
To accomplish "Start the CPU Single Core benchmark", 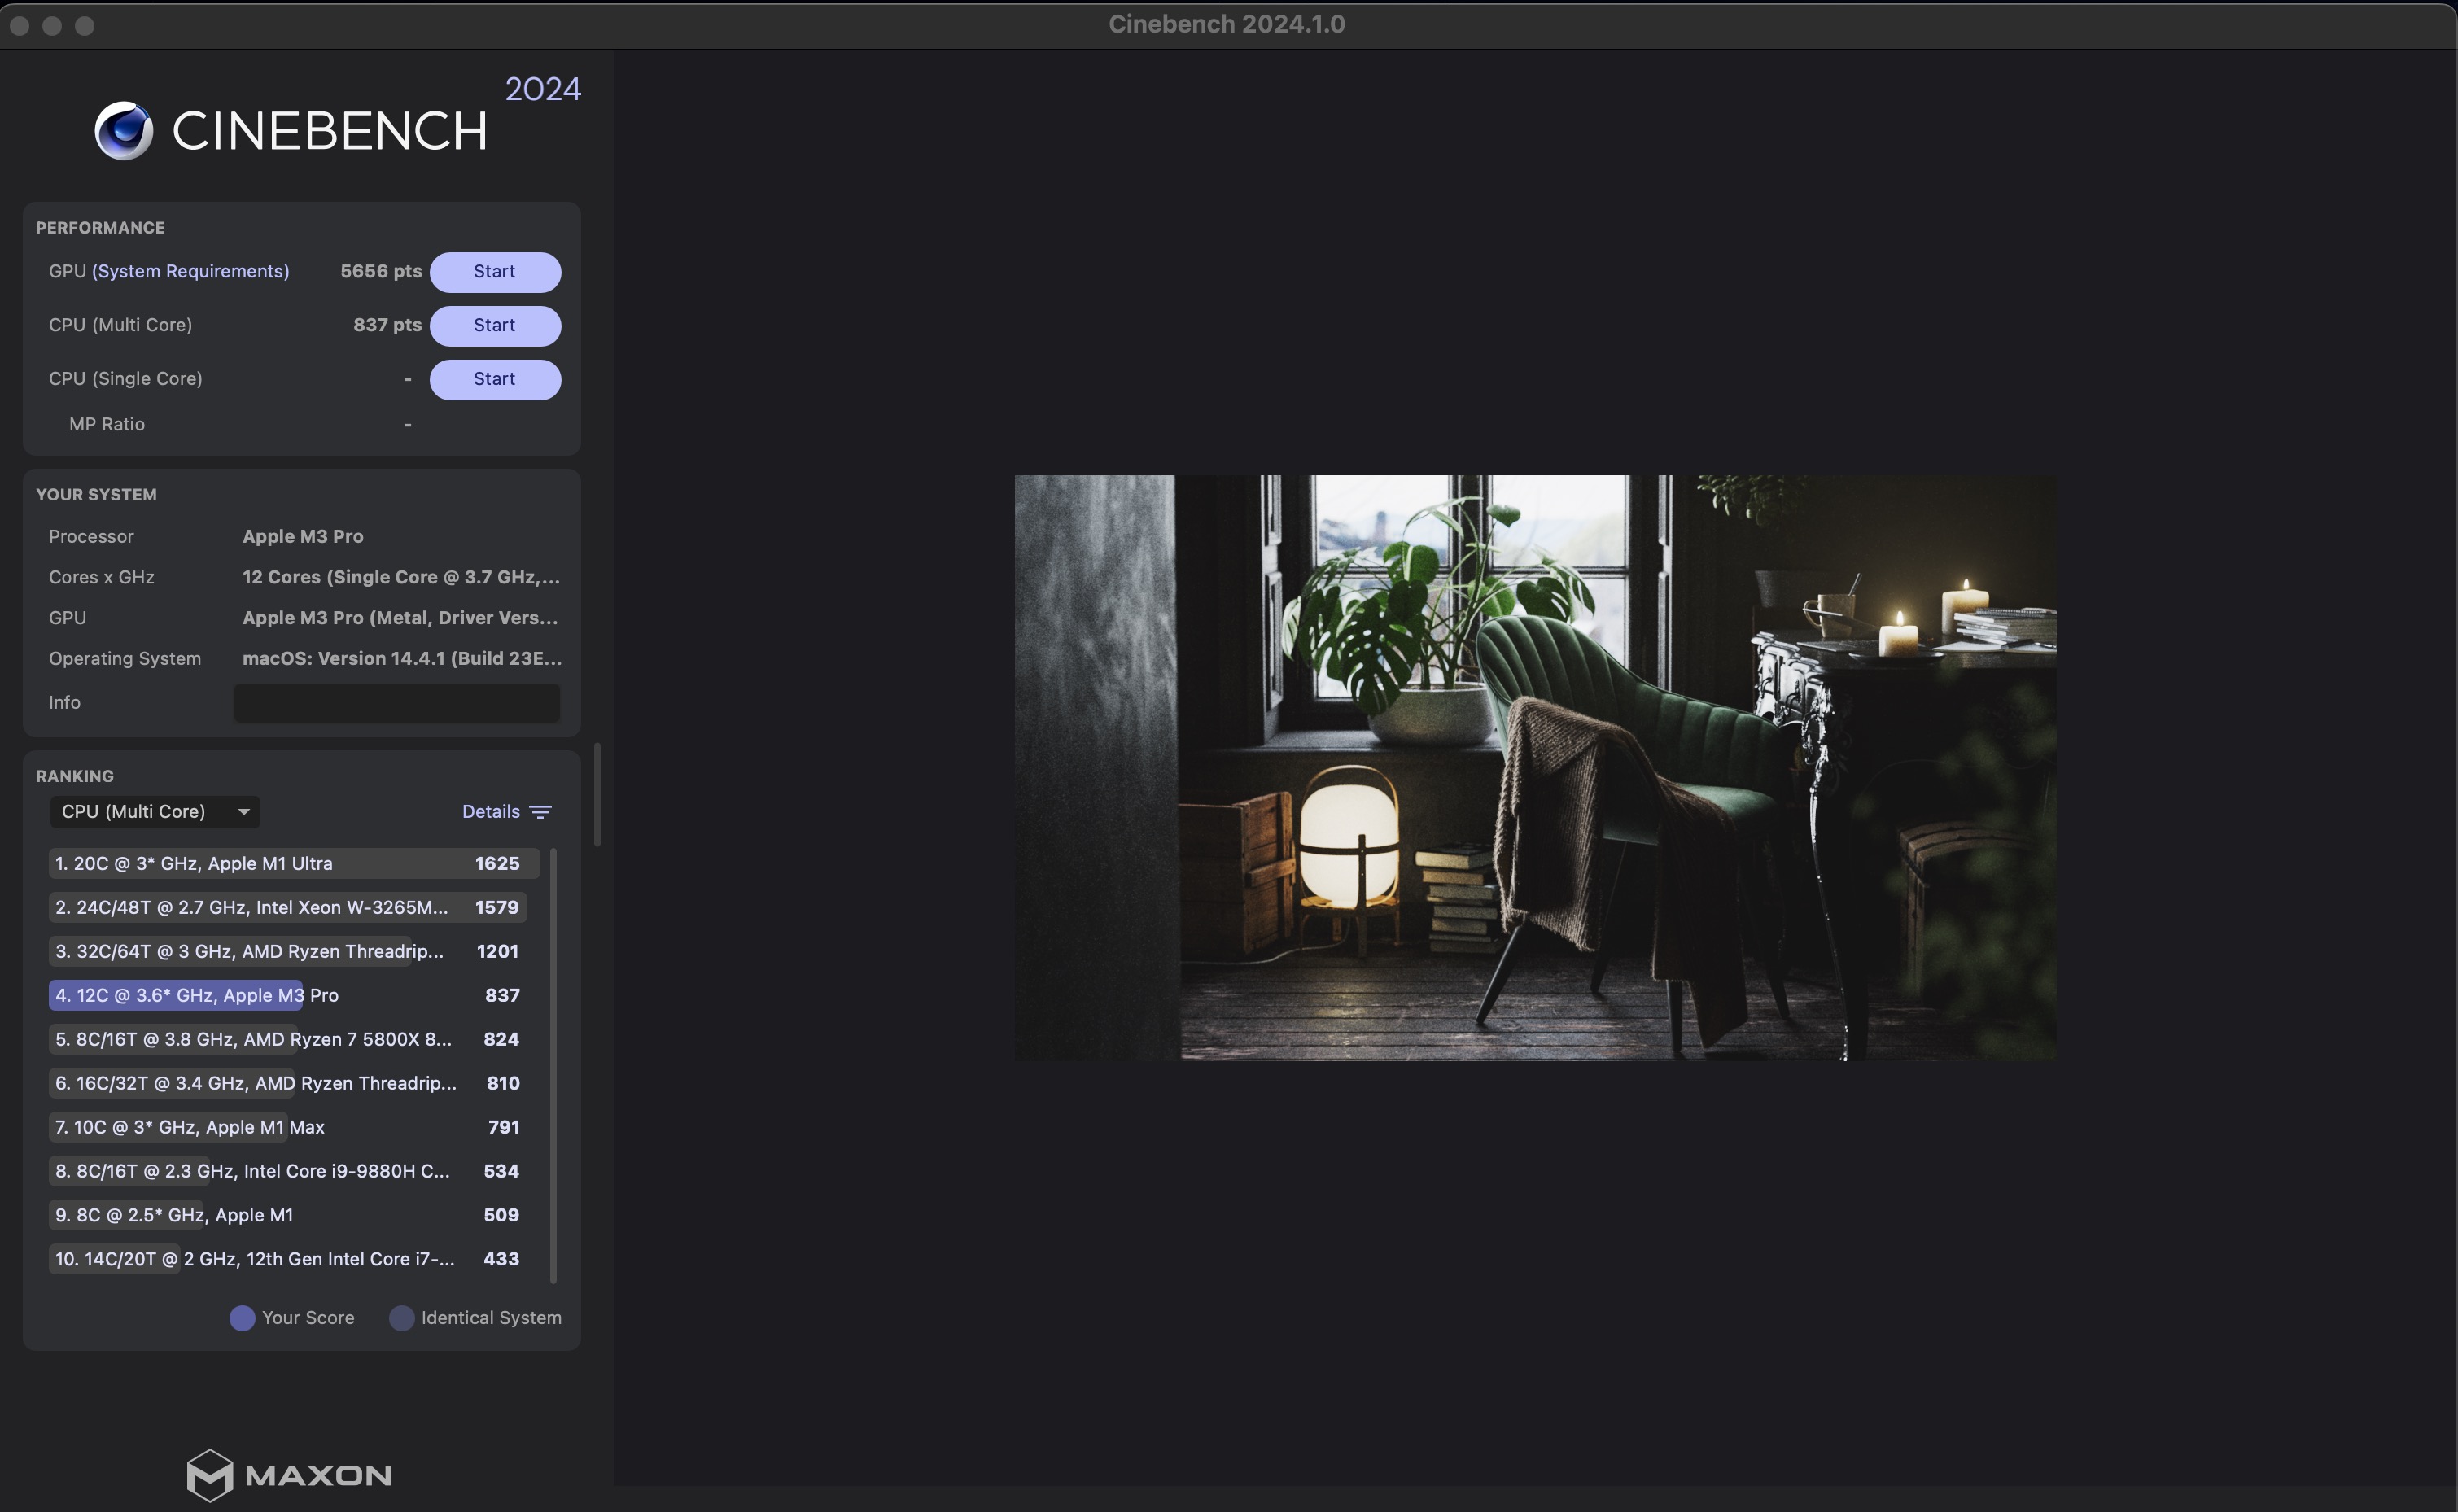I will point(495,379).
